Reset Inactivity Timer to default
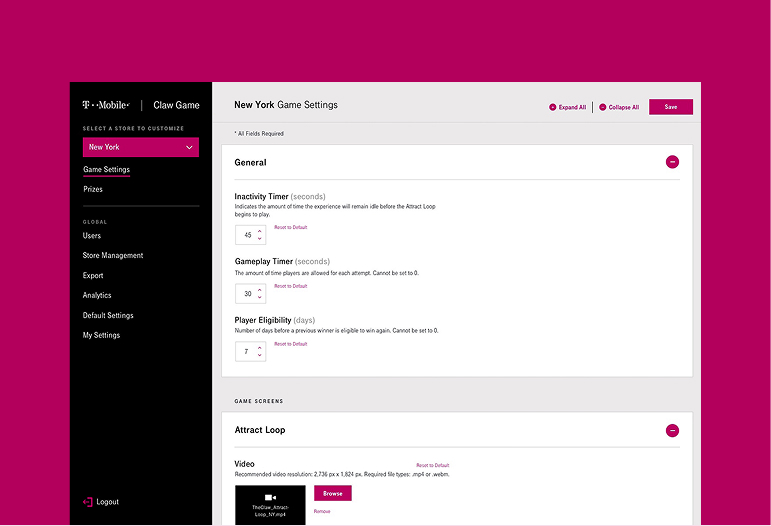 click(x=291, y=227)
